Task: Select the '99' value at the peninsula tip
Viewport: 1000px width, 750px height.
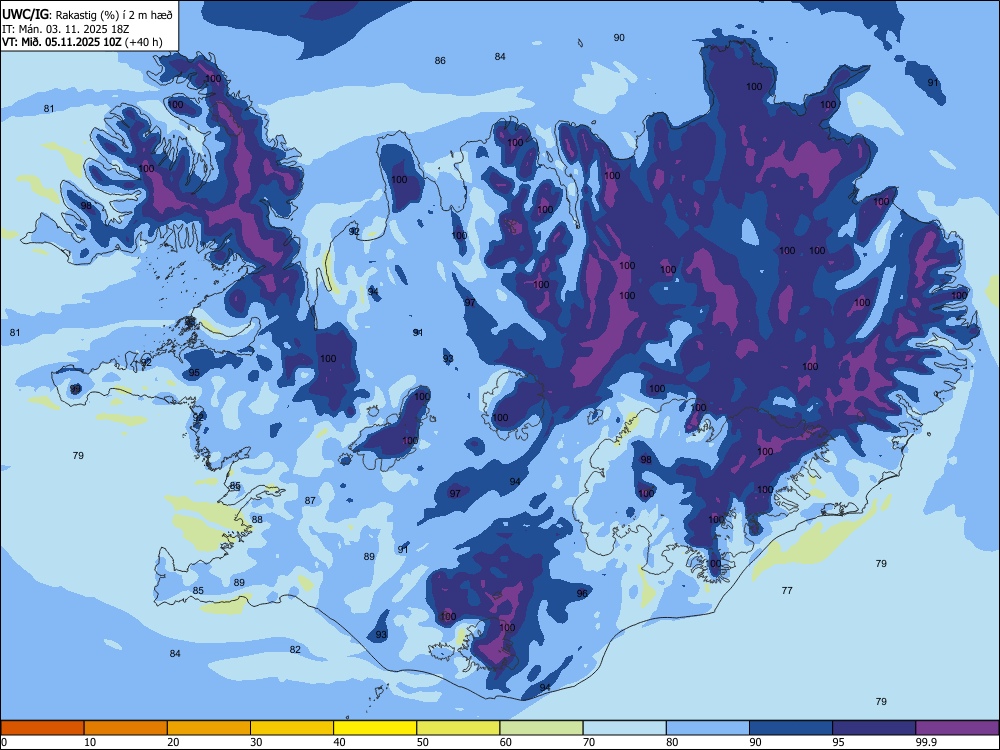Action: [x=75, y=389]
